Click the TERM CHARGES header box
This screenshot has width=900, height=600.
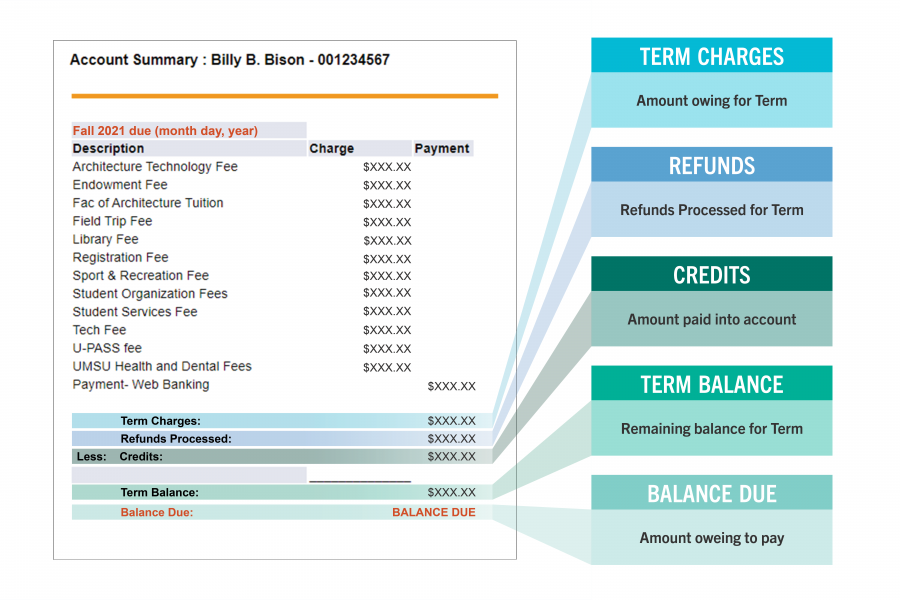coord(711,56)
